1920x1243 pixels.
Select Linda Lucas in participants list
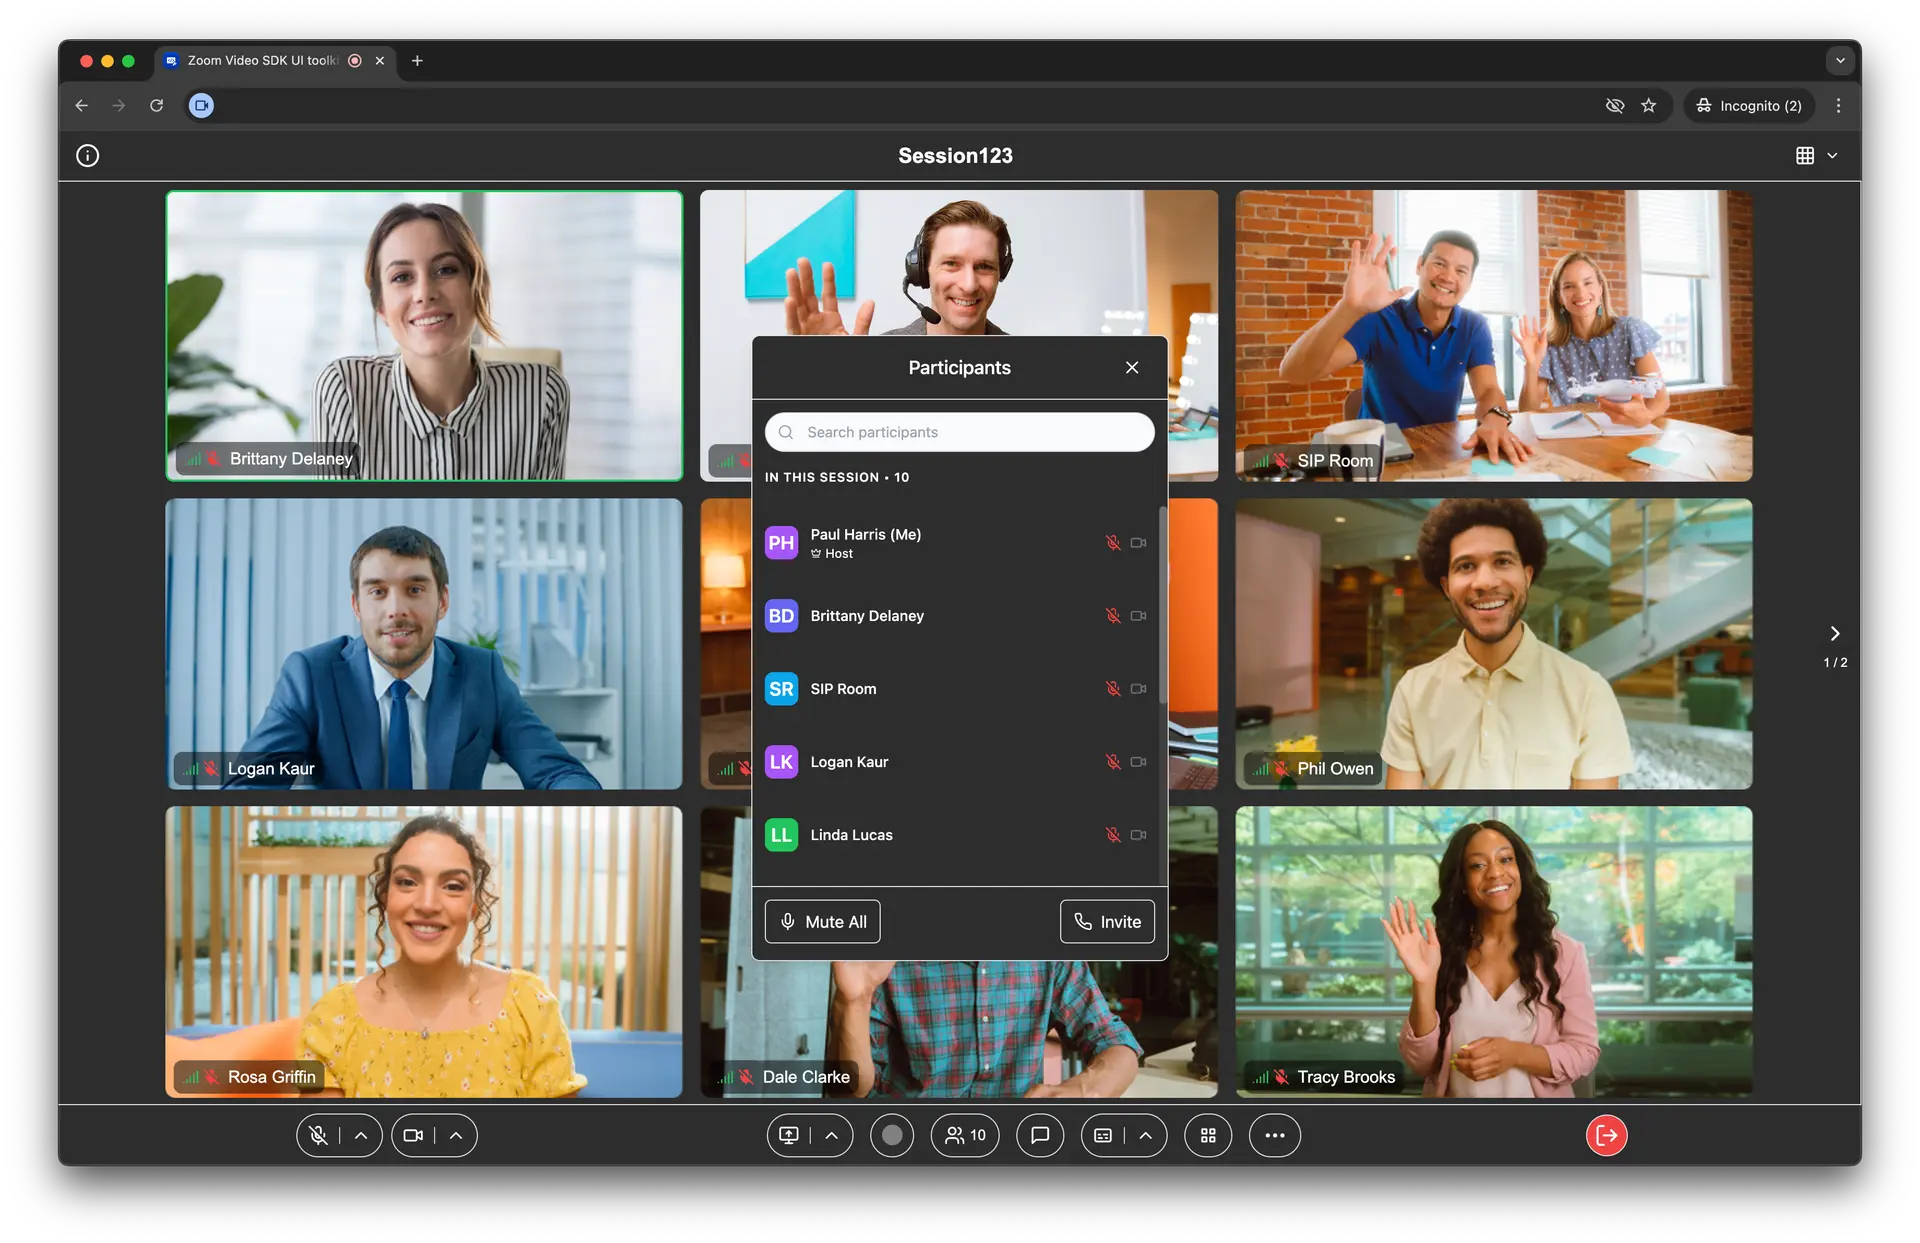click(851, 835)
